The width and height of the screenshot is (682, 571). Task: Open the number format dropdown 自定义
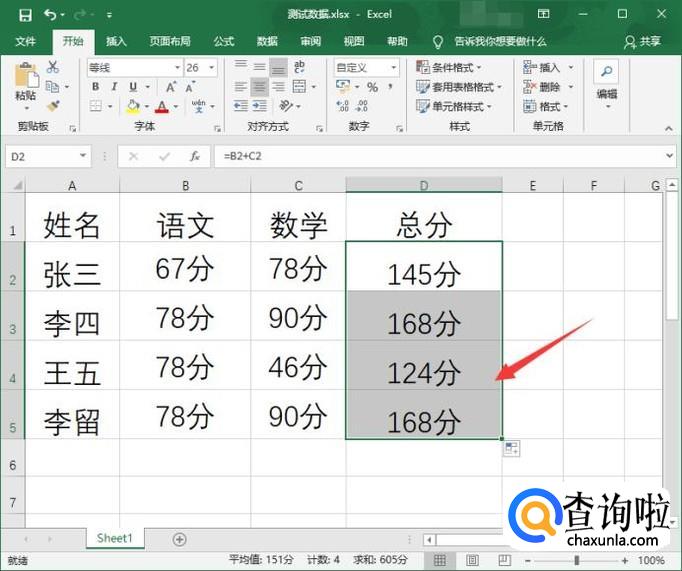[394, 67]
